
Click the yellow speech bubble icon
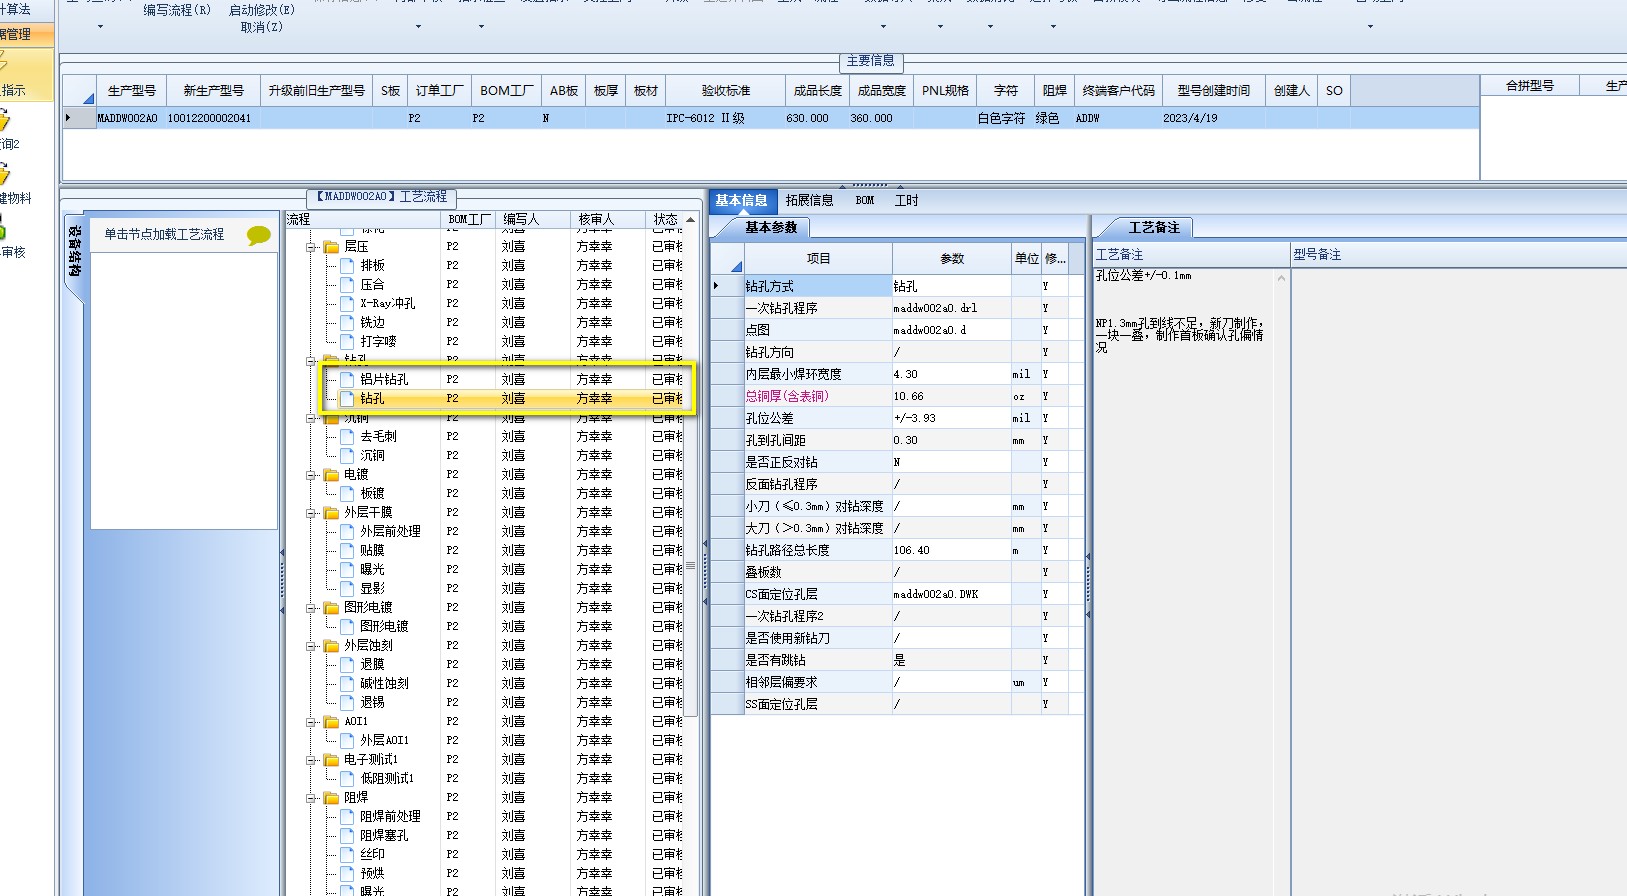[x=259, y=235]
